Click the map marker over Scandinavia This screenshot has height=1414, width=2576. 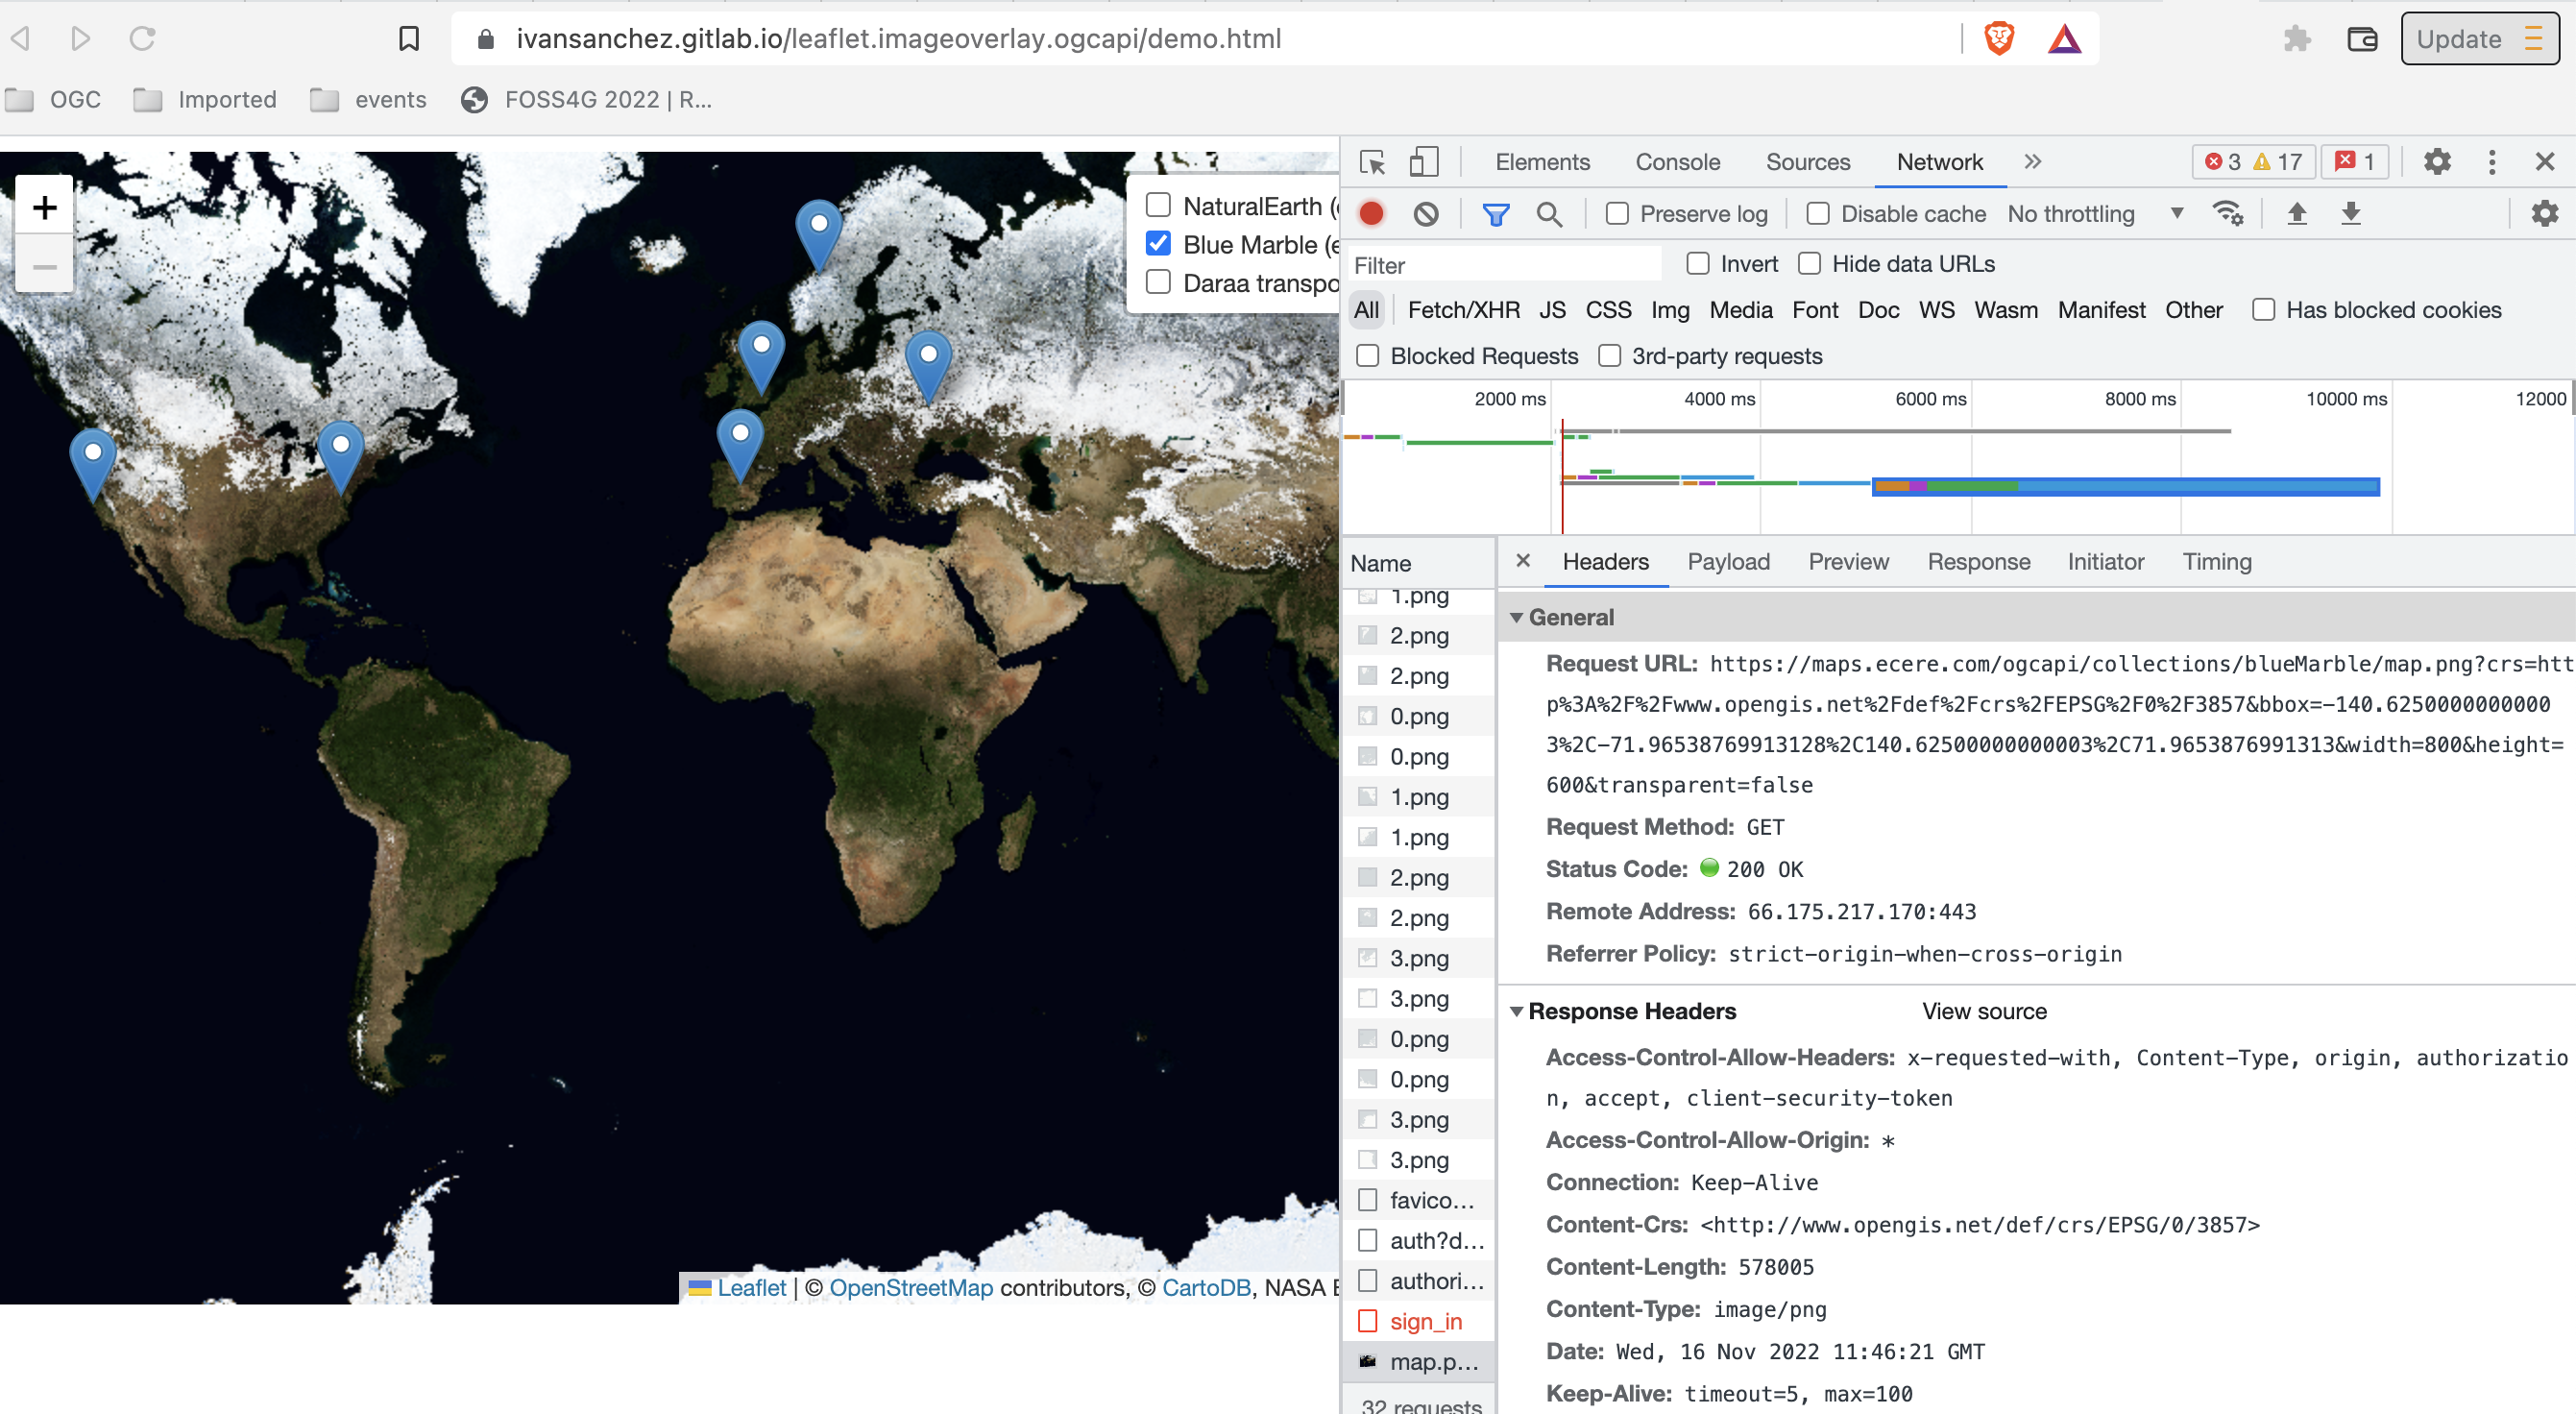click(819, 235)
